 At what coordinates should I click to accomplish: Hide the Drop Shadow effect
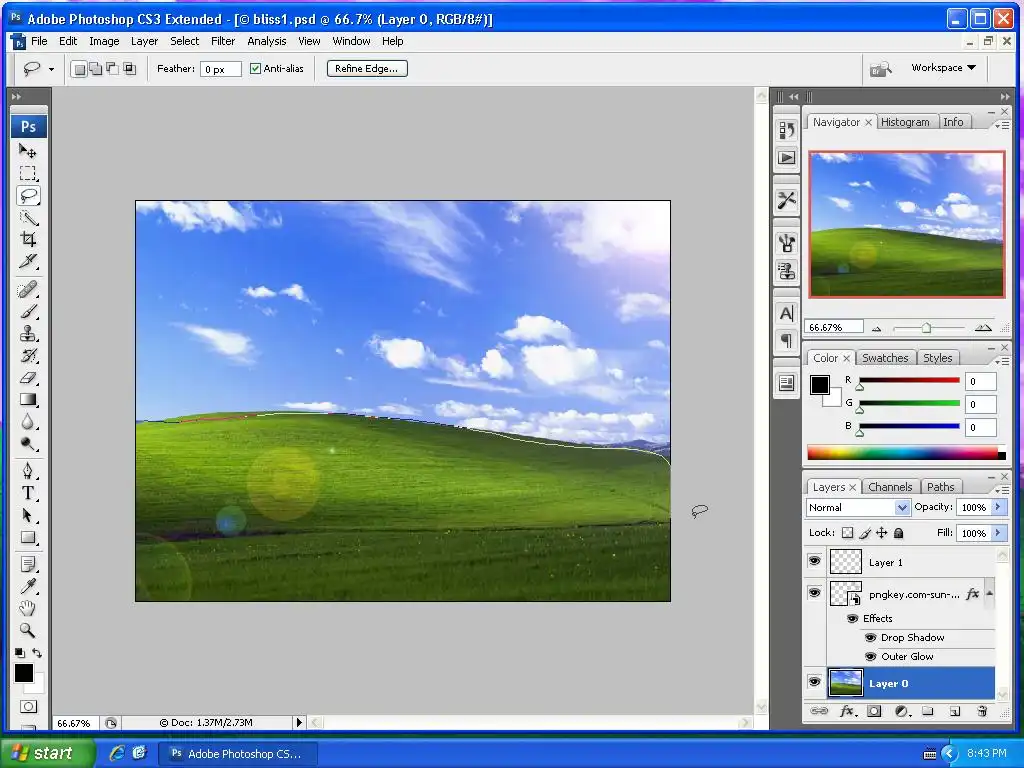pyautogui.click(x=871, y=637)
